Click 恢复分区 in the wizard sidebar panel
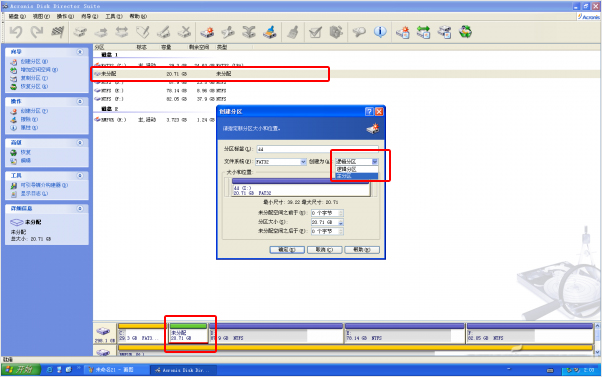Image resolution: width=602 pixels, height=377 pixels. pyautogui.click(x=34, y=87)
